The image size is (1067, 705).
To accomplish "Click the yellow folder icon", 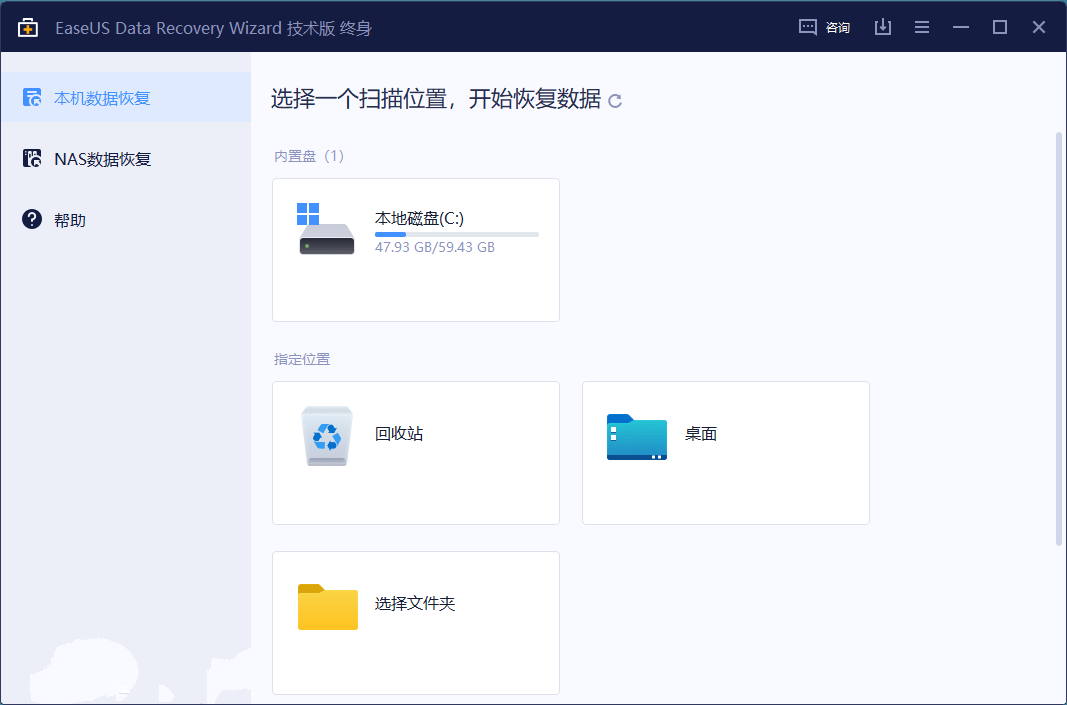I will tap(327, 607).
